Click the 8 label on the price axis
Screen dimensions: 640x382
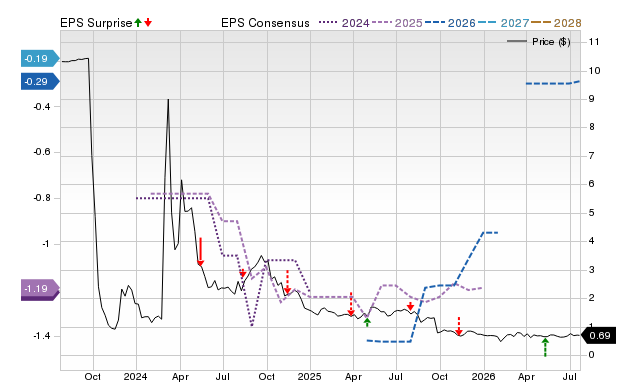tap(591, 127)
